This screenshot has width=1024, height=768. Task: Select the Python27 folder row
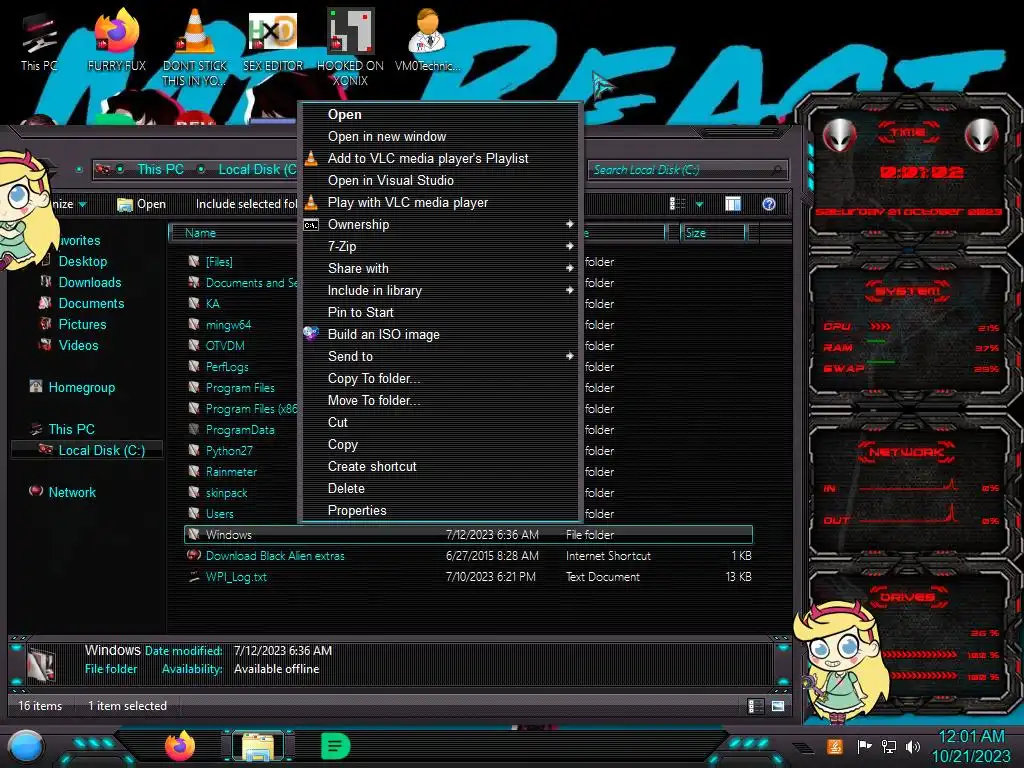click(x=229, y=451)
